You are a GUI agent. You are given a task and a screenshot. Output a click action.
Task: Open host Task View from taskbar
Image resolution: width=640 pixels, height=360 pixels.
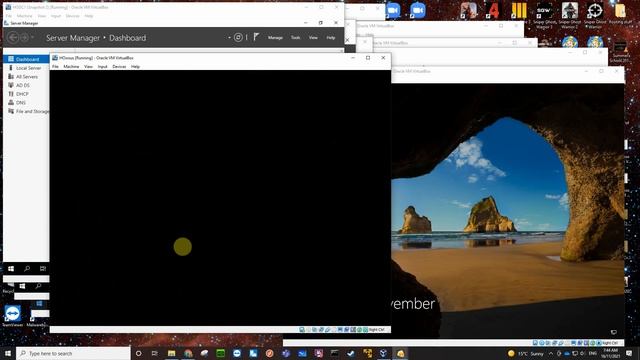(x=155, y=353)
